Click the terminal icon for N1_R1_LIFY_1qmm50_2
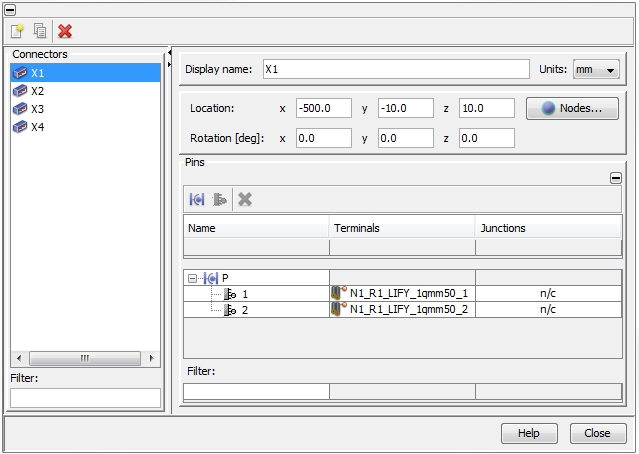The height and width of the screenshot is (454, 639). (339, 309)
